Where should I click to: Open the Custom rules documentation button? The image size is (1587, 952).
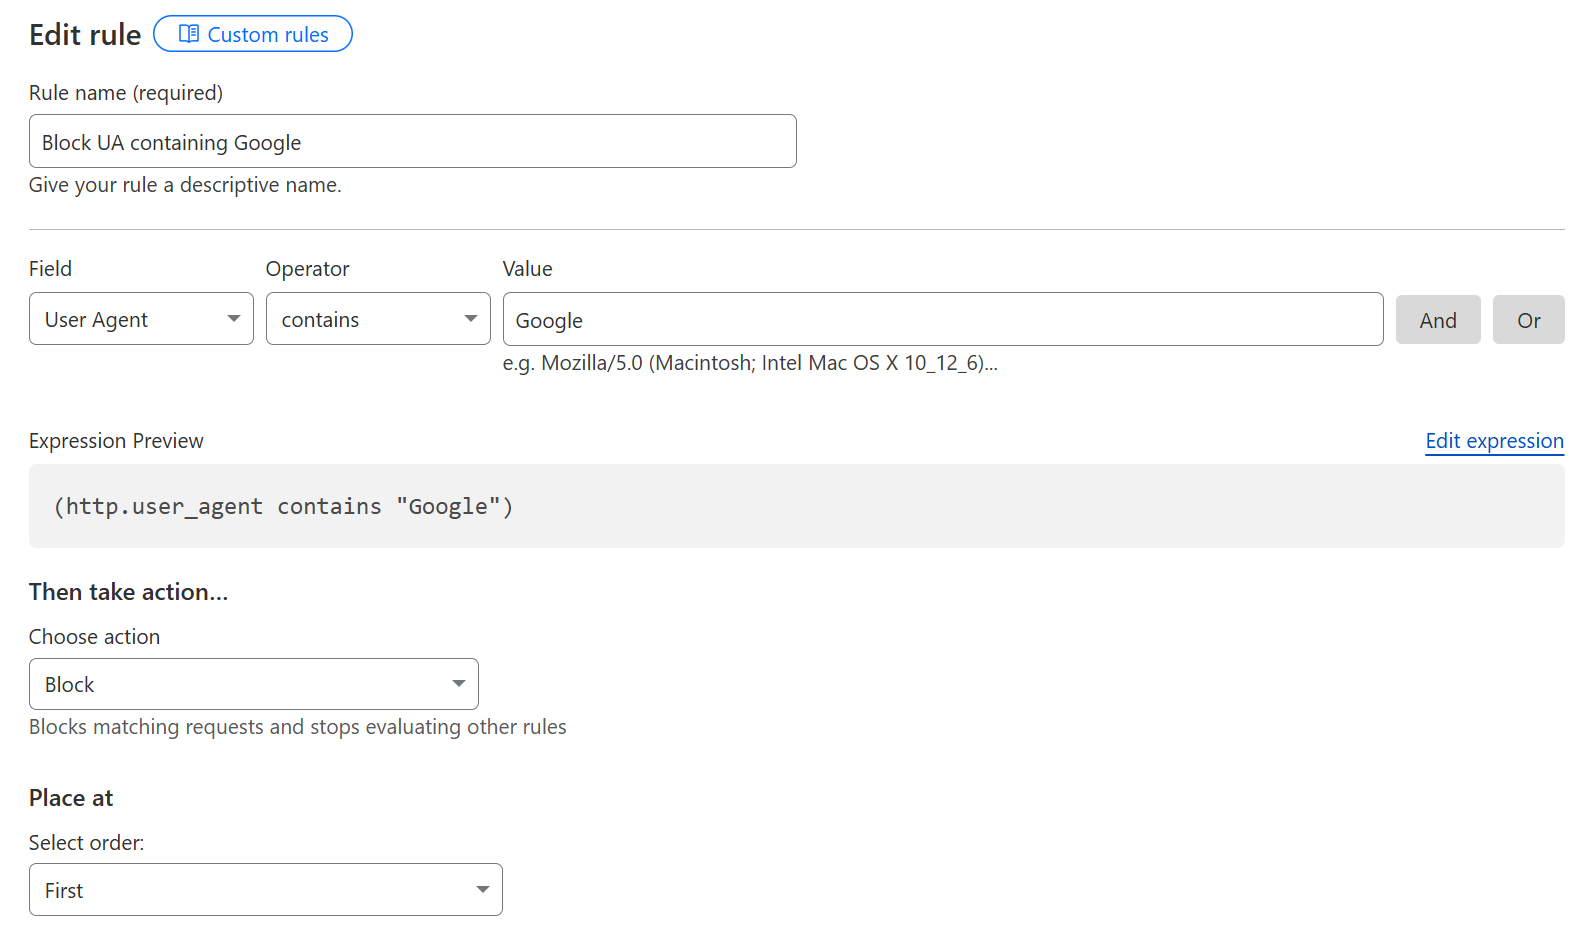(253, 34)
